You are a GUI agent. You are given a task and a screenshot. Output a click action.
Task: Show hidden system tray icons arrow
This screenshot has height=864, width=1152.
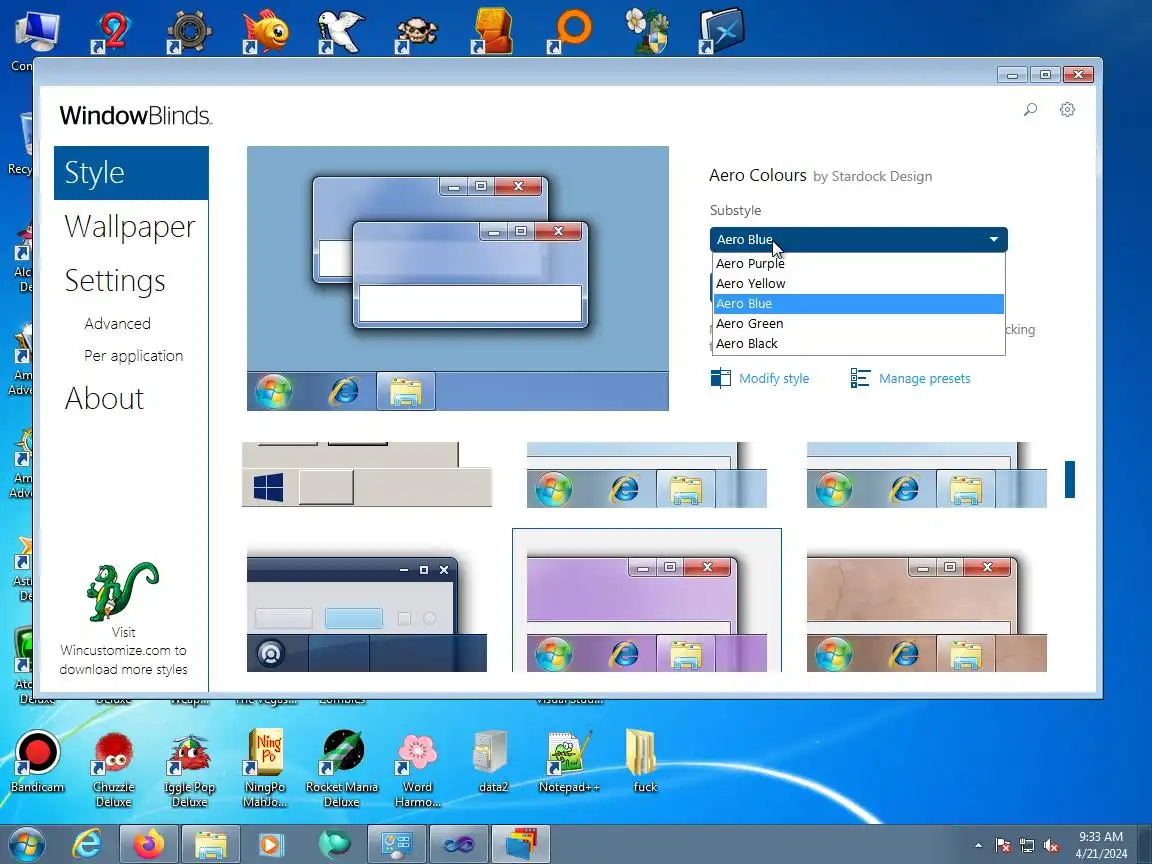pos(978,846)
